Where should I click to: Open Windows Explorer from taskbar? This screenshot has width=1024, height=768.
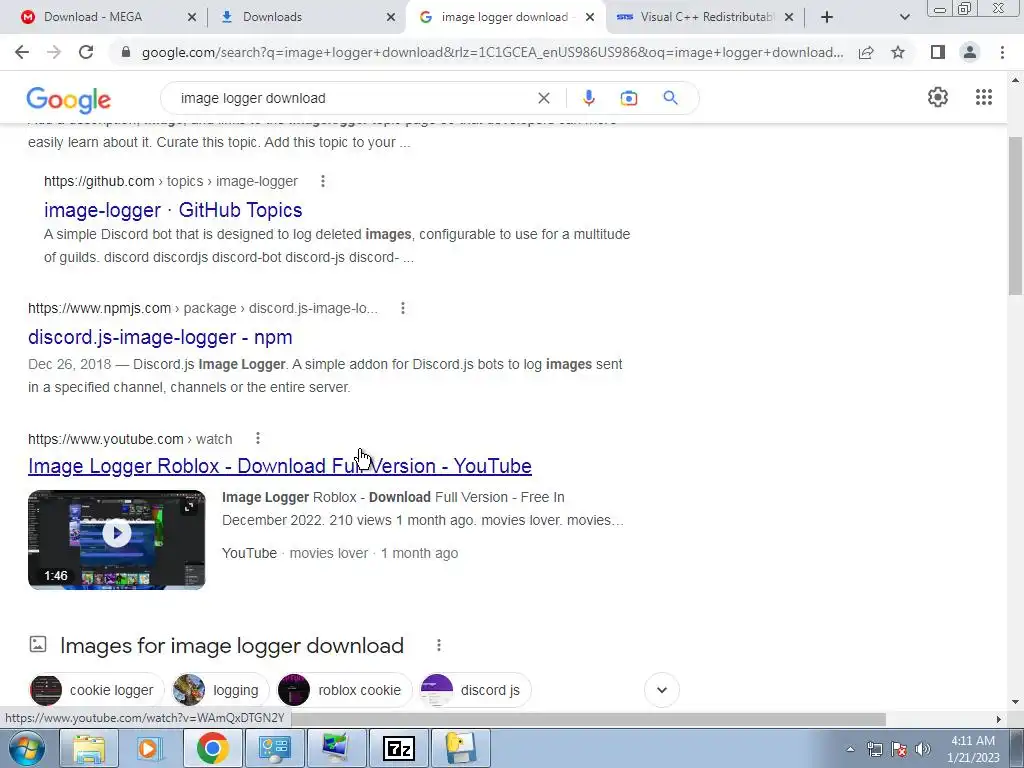(89, 748)
